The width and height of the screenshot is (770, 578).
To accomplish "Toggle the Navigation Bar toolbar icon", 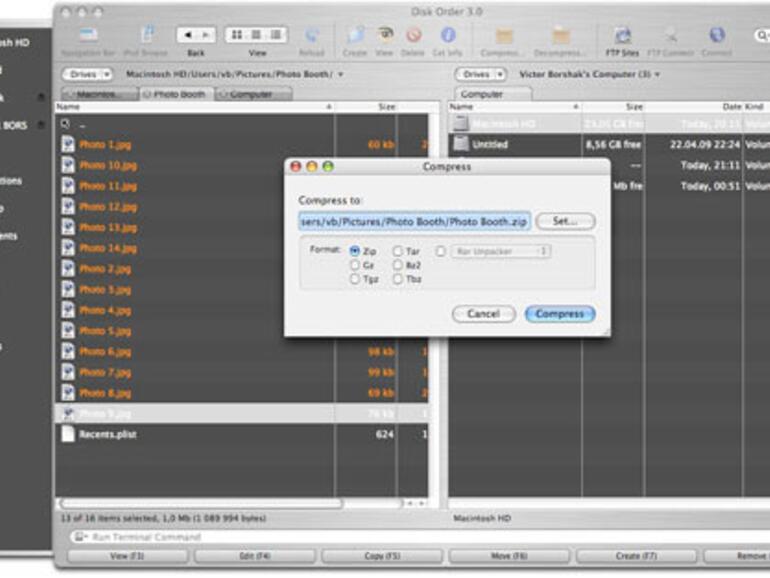I will coord(88,35).
